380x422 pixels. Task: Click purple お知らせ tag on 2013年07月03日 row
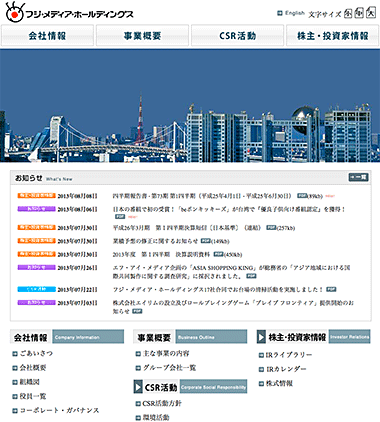(x=36, y=302)
